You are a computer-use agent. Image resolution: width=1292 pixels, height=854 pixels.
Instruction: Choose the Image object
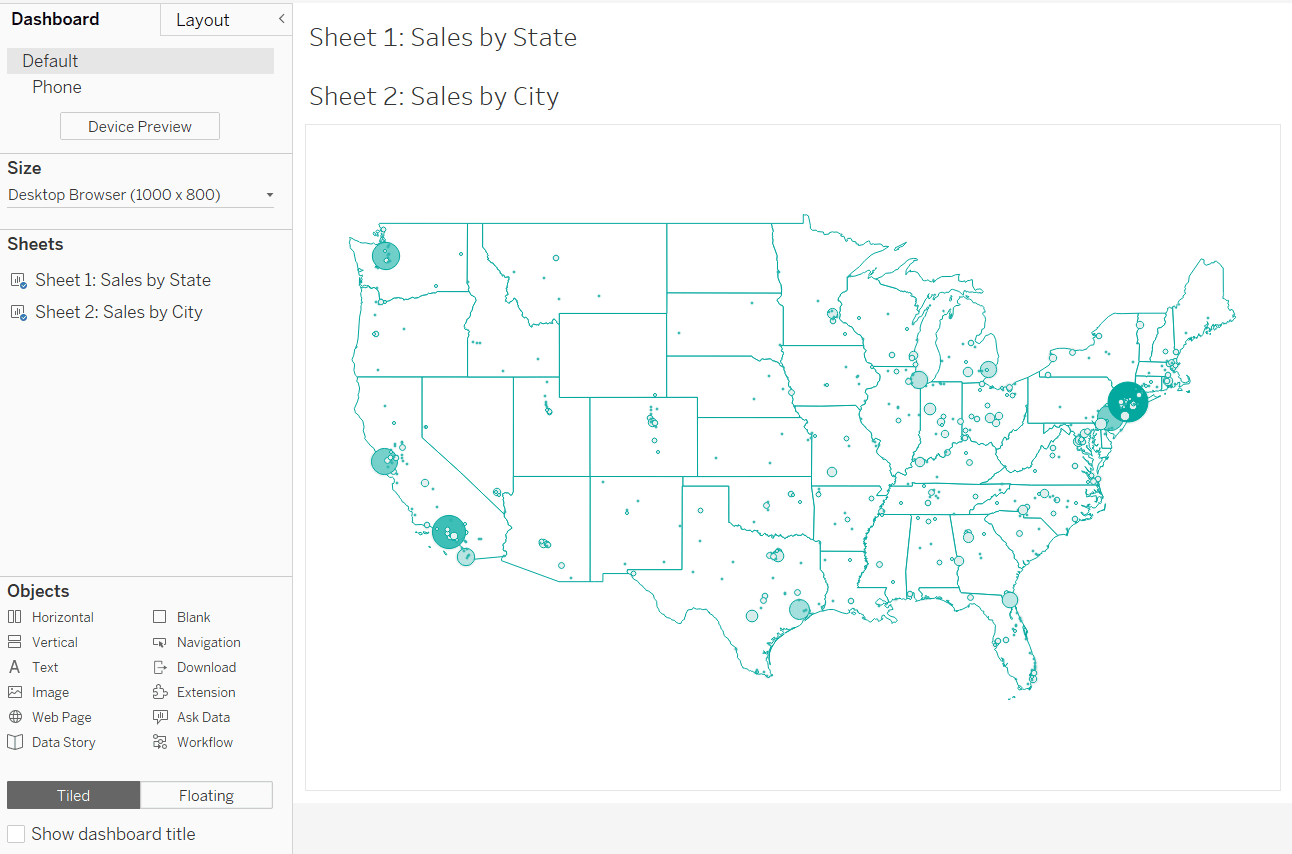pyautogui.click(x=39, y=692)
